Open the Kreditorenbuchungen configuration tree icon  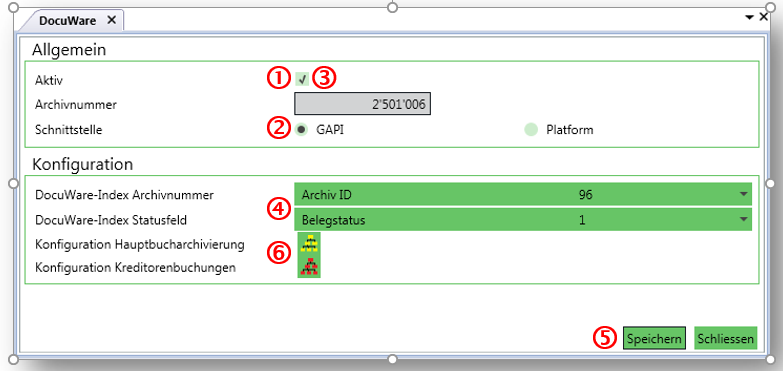click(x=309, y=267)
